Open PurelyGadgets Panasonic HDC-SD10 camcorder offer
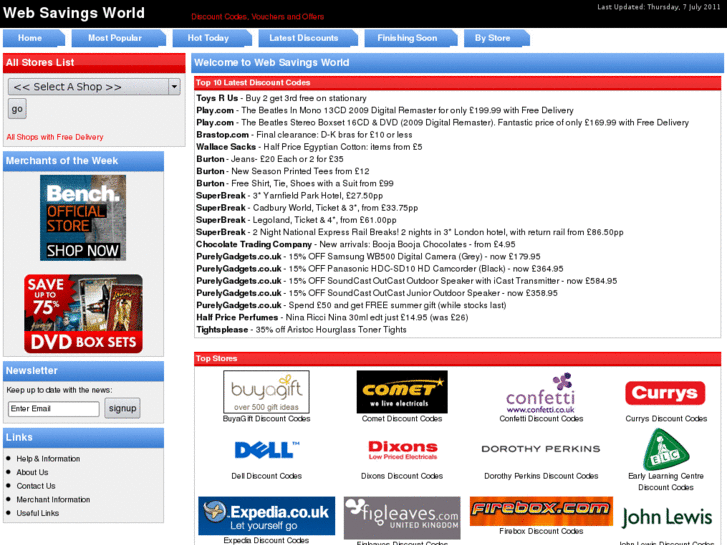The height and width of the screenshot is (545, 727). [x=380, y=269]
